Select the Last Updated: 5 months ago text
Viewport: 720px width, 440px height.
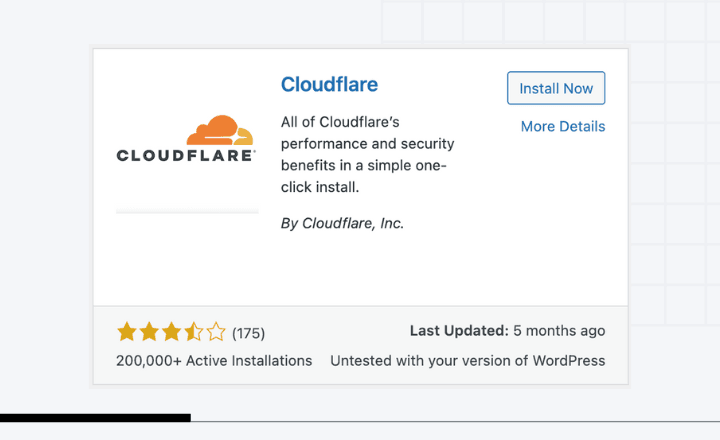click(507, 331)
